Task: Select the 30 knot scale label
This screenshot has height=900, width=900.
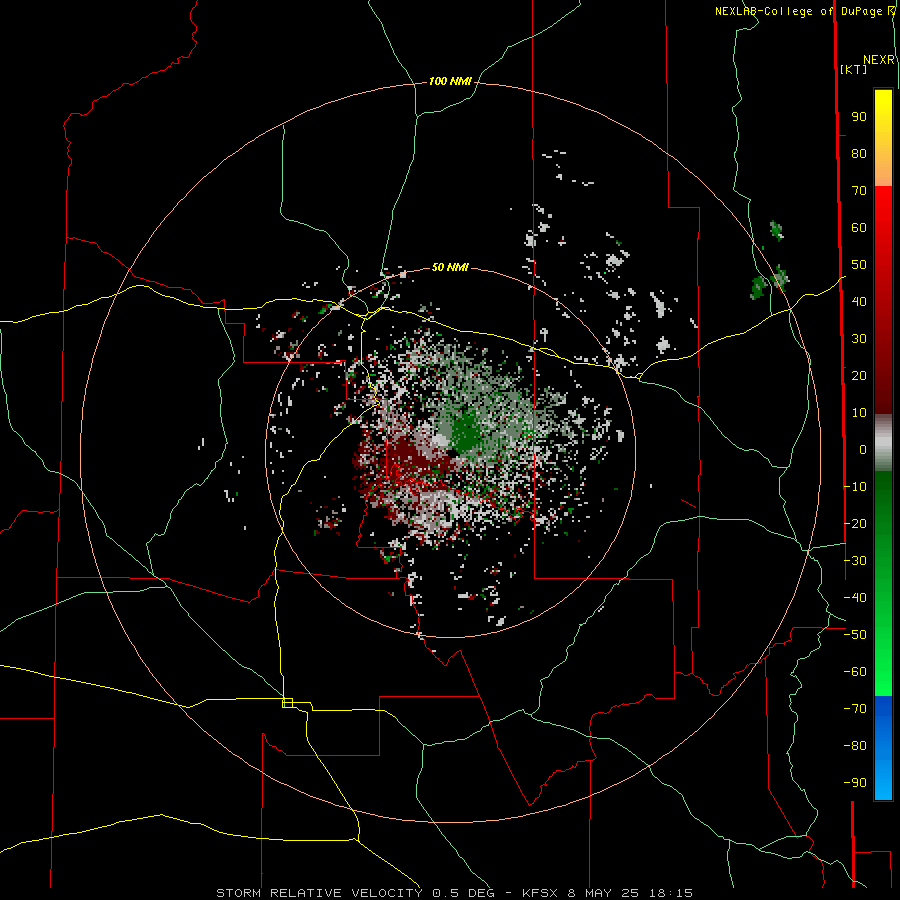Action: tap(859, 339)
